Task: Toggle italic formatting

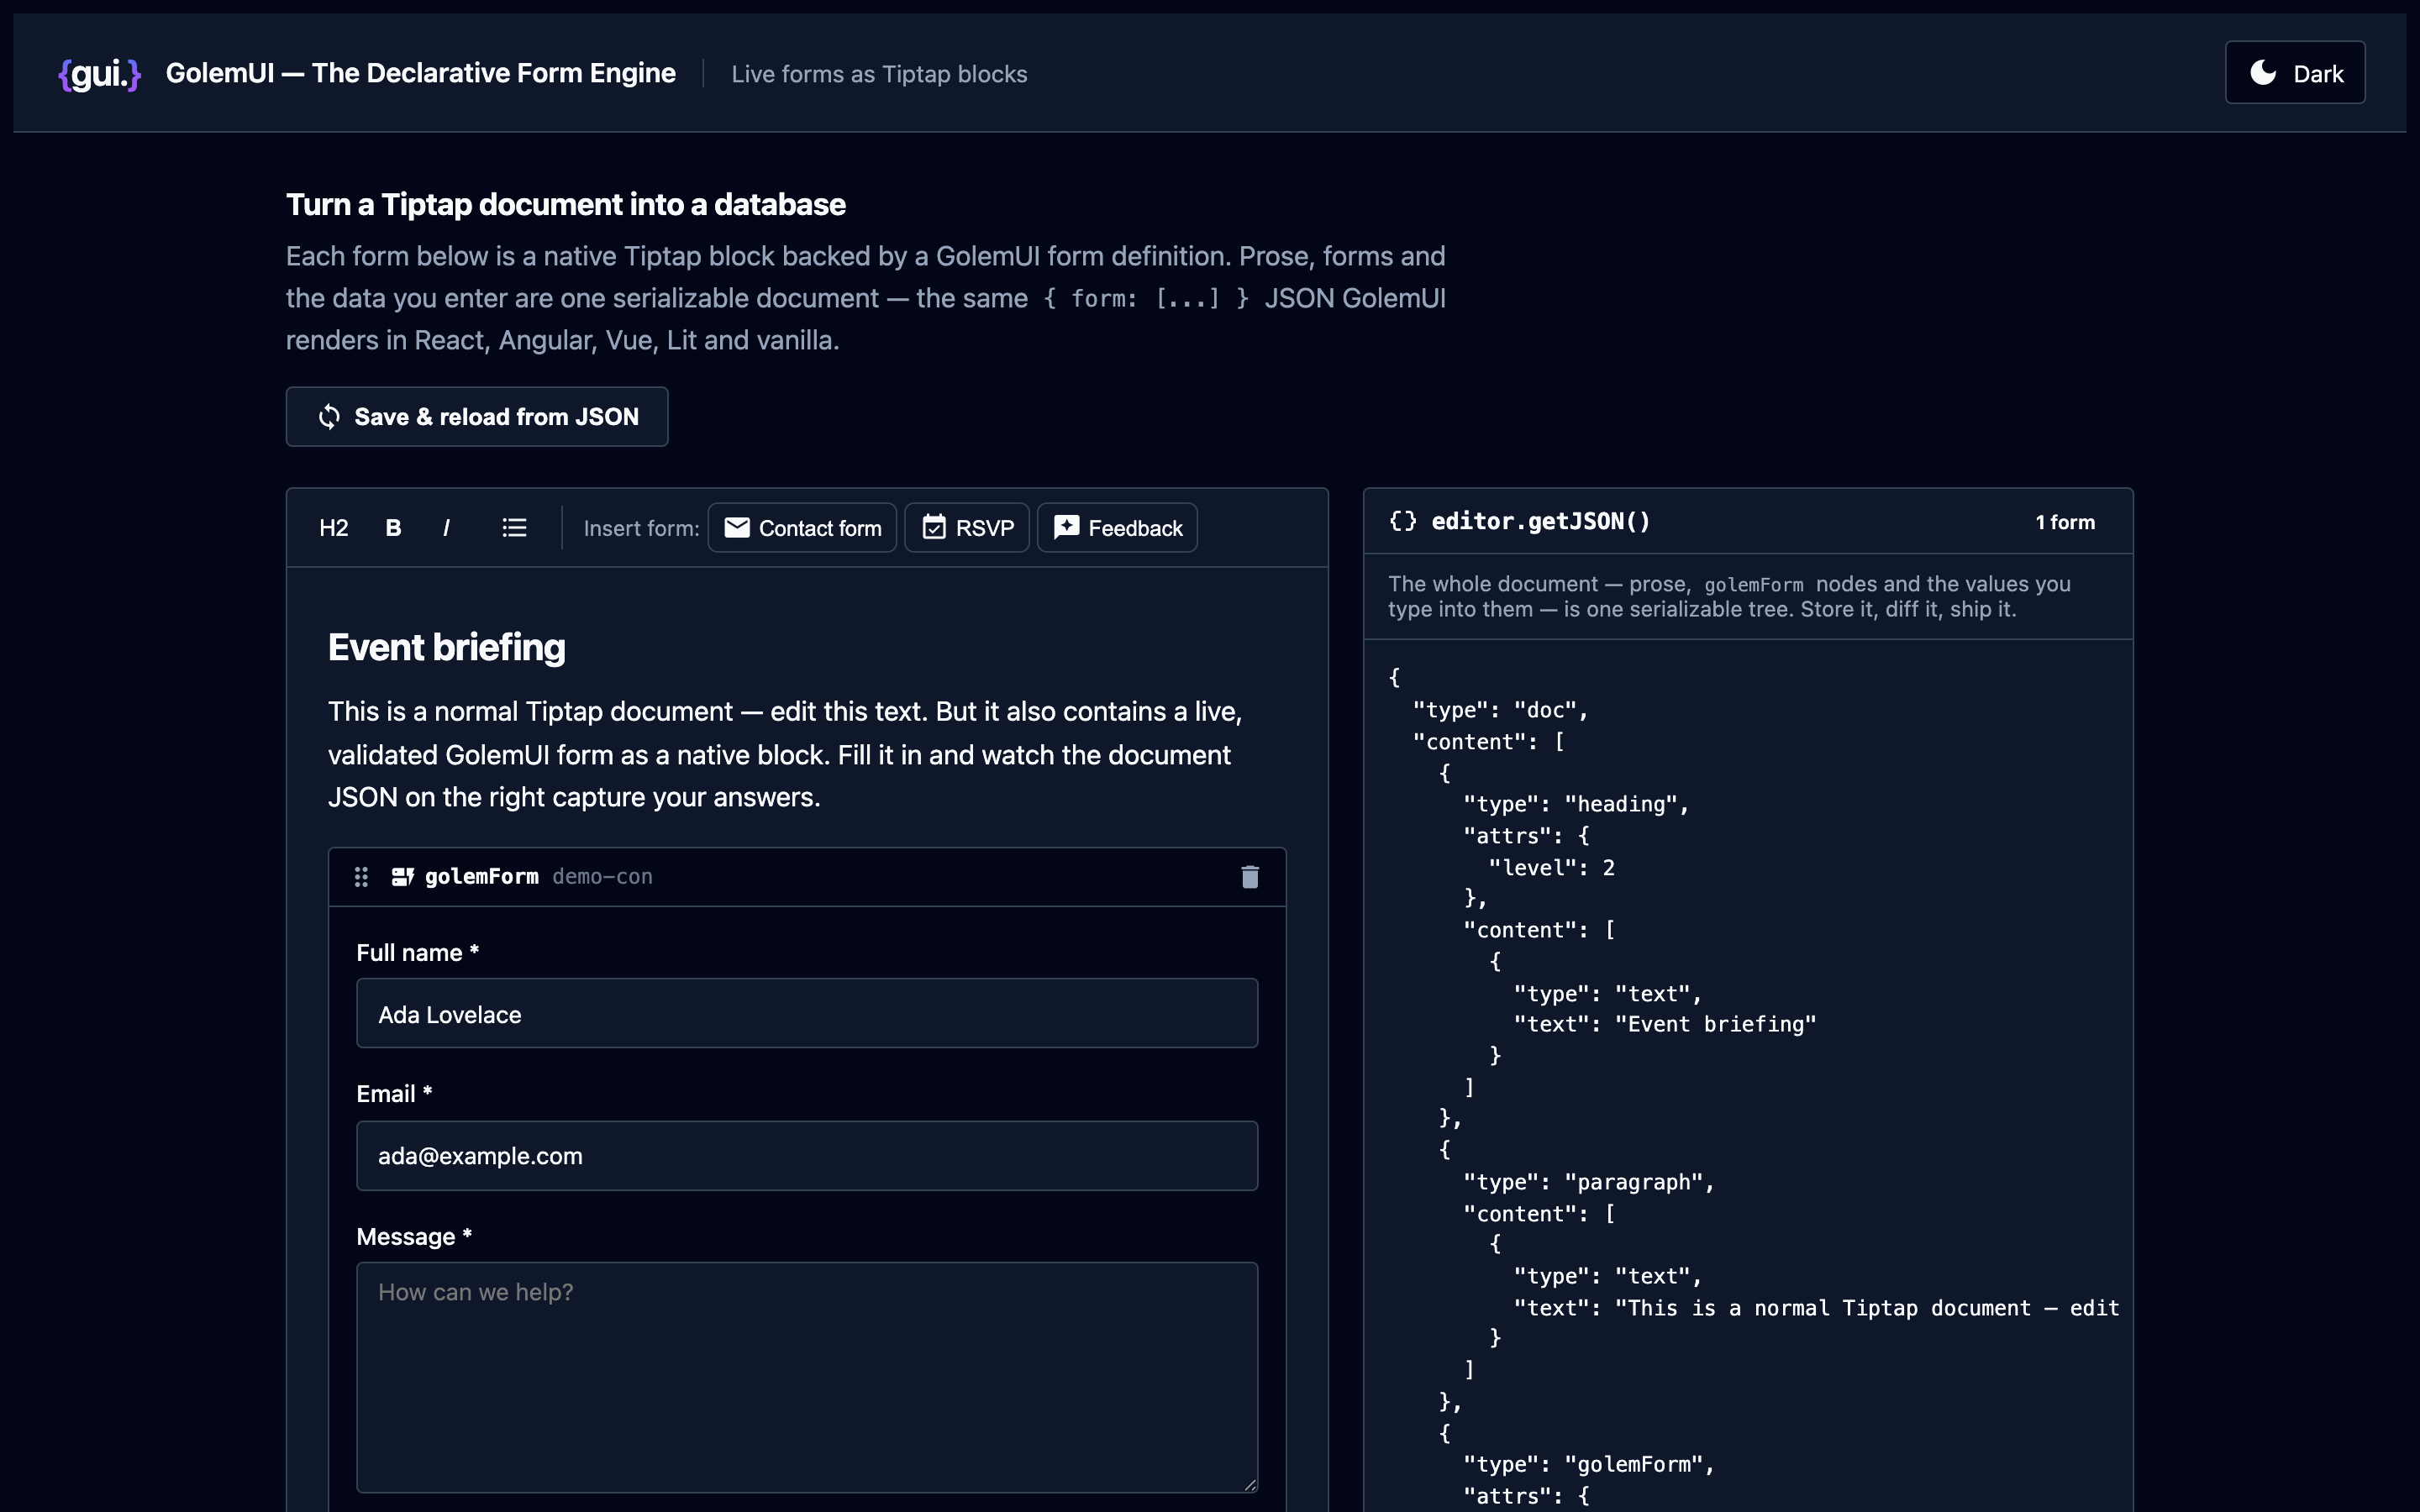Action: 446,528
